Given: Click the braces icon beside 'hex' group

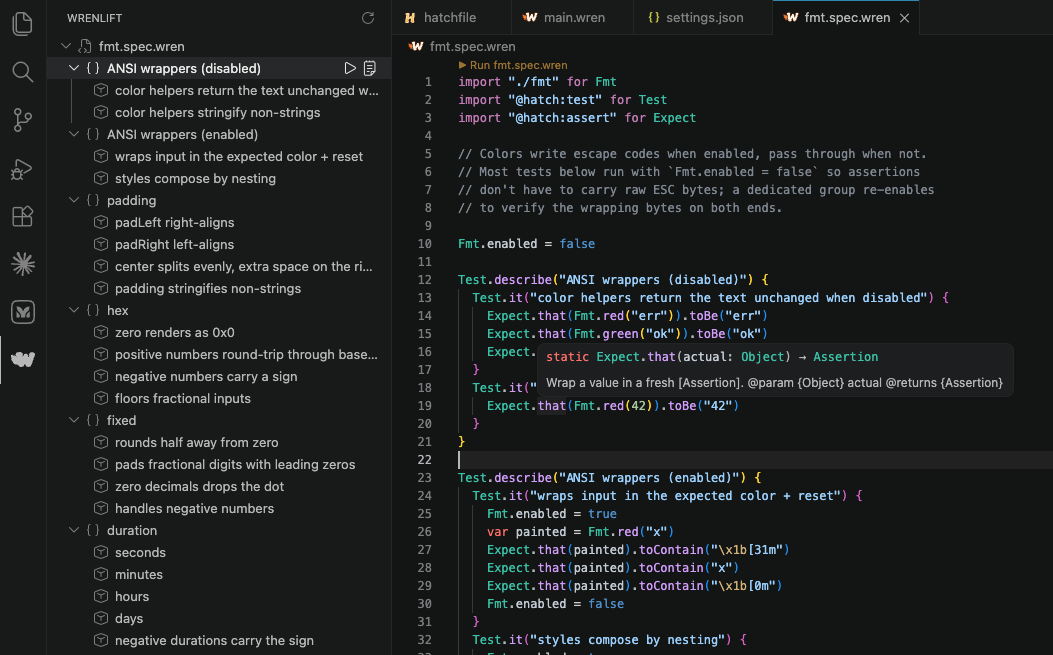Looking at the screenshot, I should click(x=93, y=310).
